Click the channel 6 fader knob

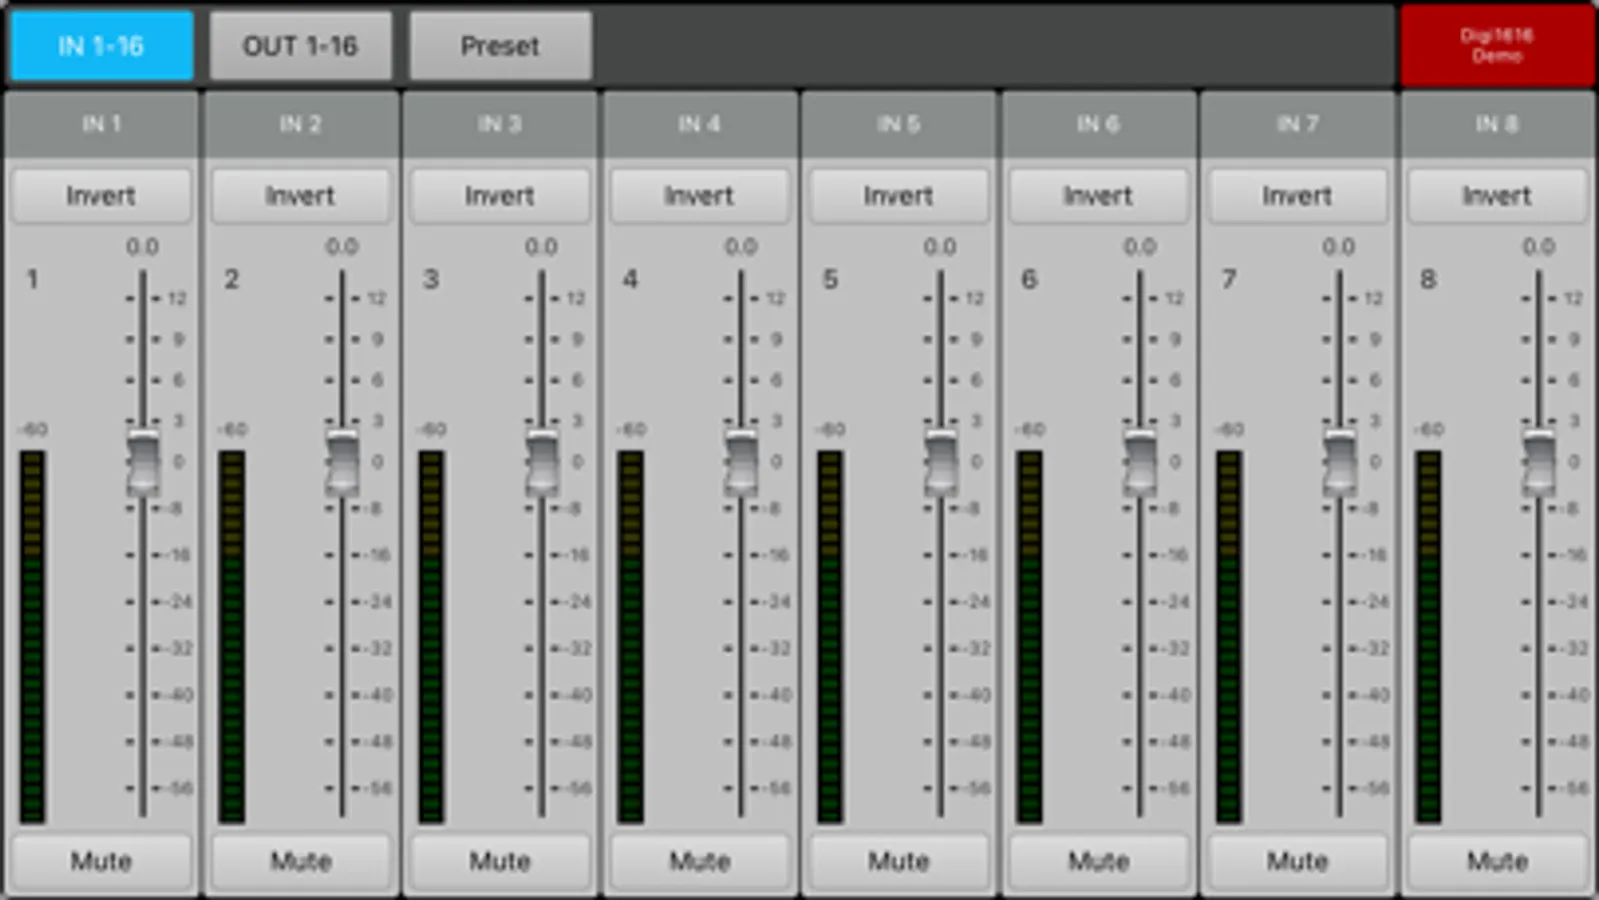[x=1140, y=463]
